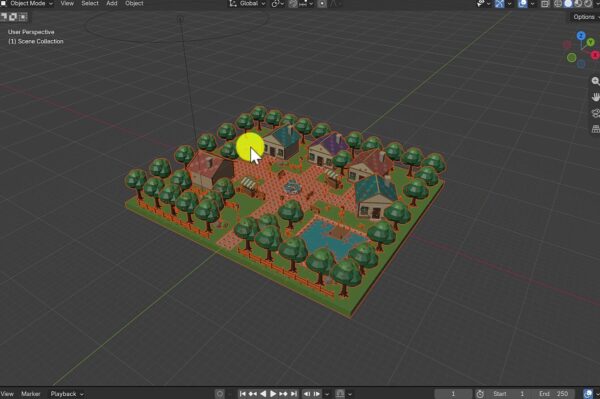Viewport: 600px width, 399px height.
Task: Click the End frame field showing 250
Action: (554, 394)
